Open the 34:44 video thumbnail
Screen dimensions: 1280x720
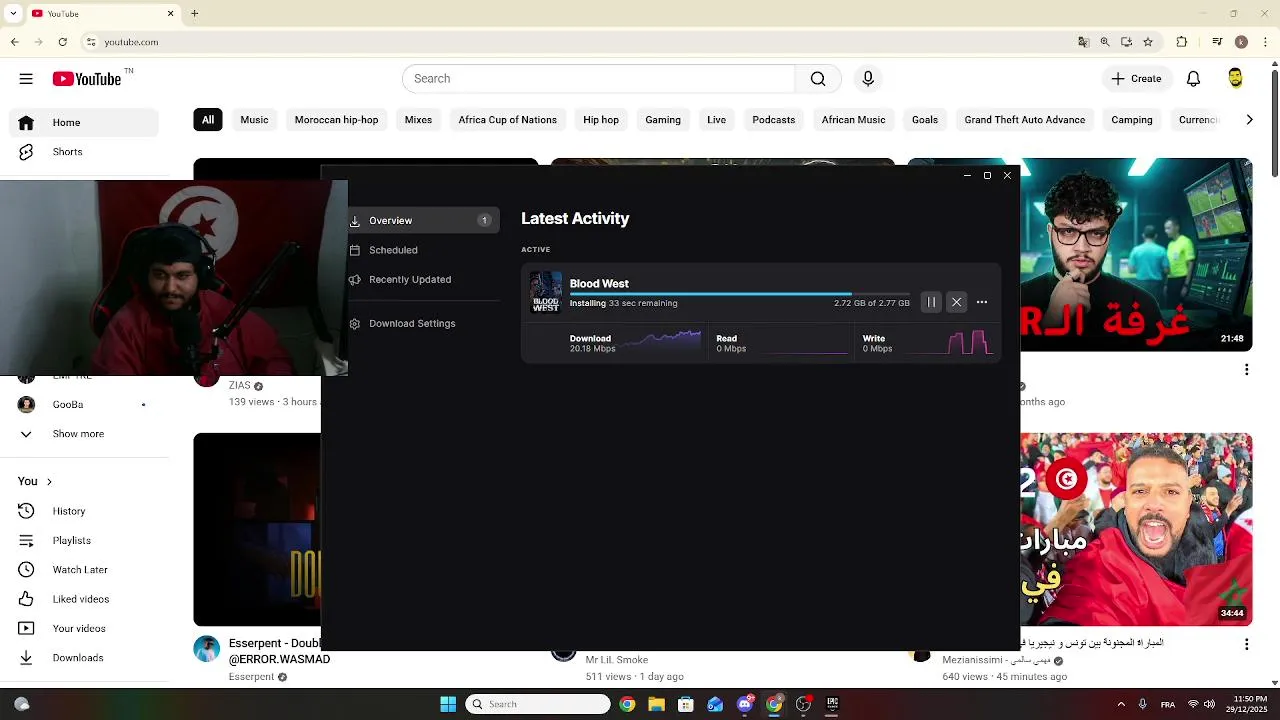coord(1136,529)
